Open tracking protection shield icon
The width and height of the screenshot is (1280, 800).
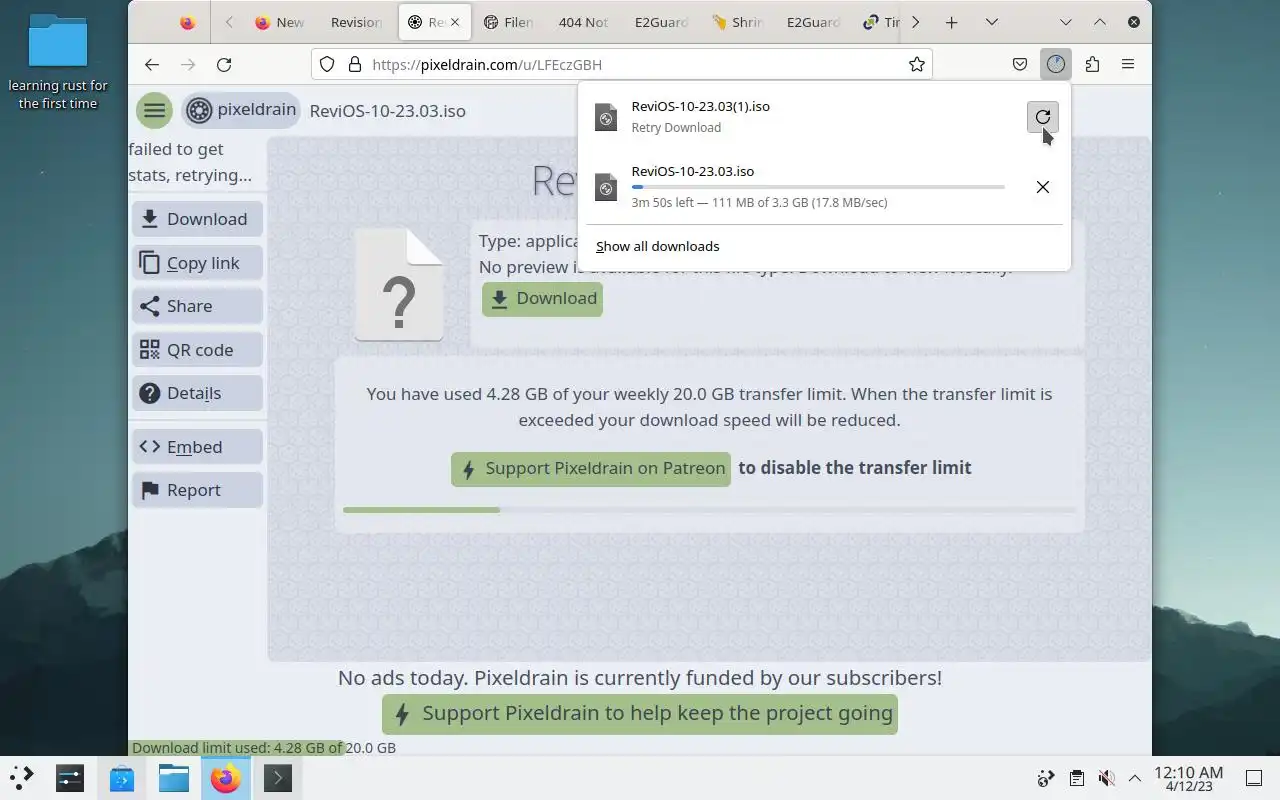pyautogui.click(x=327, y=64)
